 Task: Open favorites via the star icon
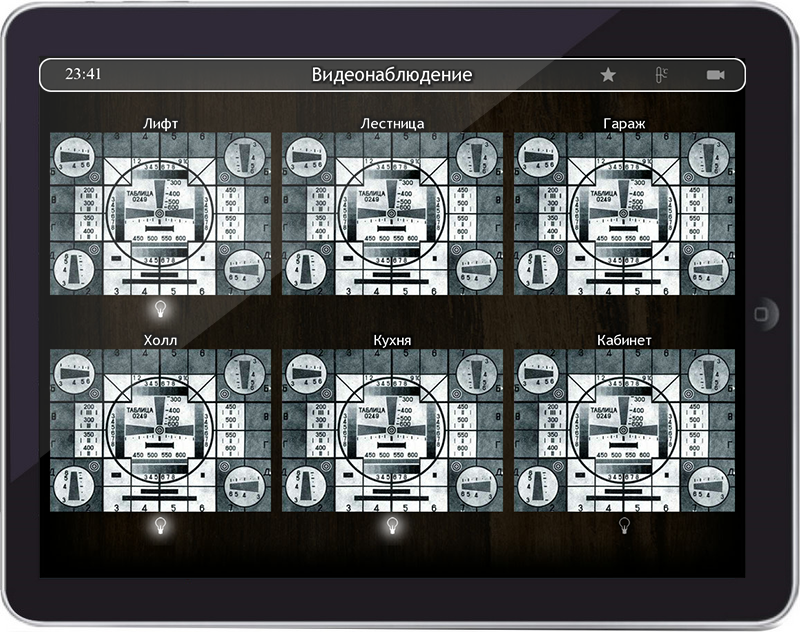click(x=608, y=75)
